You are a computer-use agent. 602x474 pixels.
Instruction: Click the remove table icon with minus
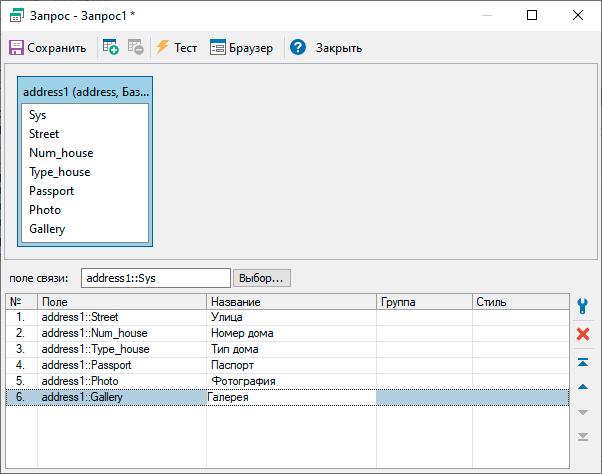tap(136, 48)
